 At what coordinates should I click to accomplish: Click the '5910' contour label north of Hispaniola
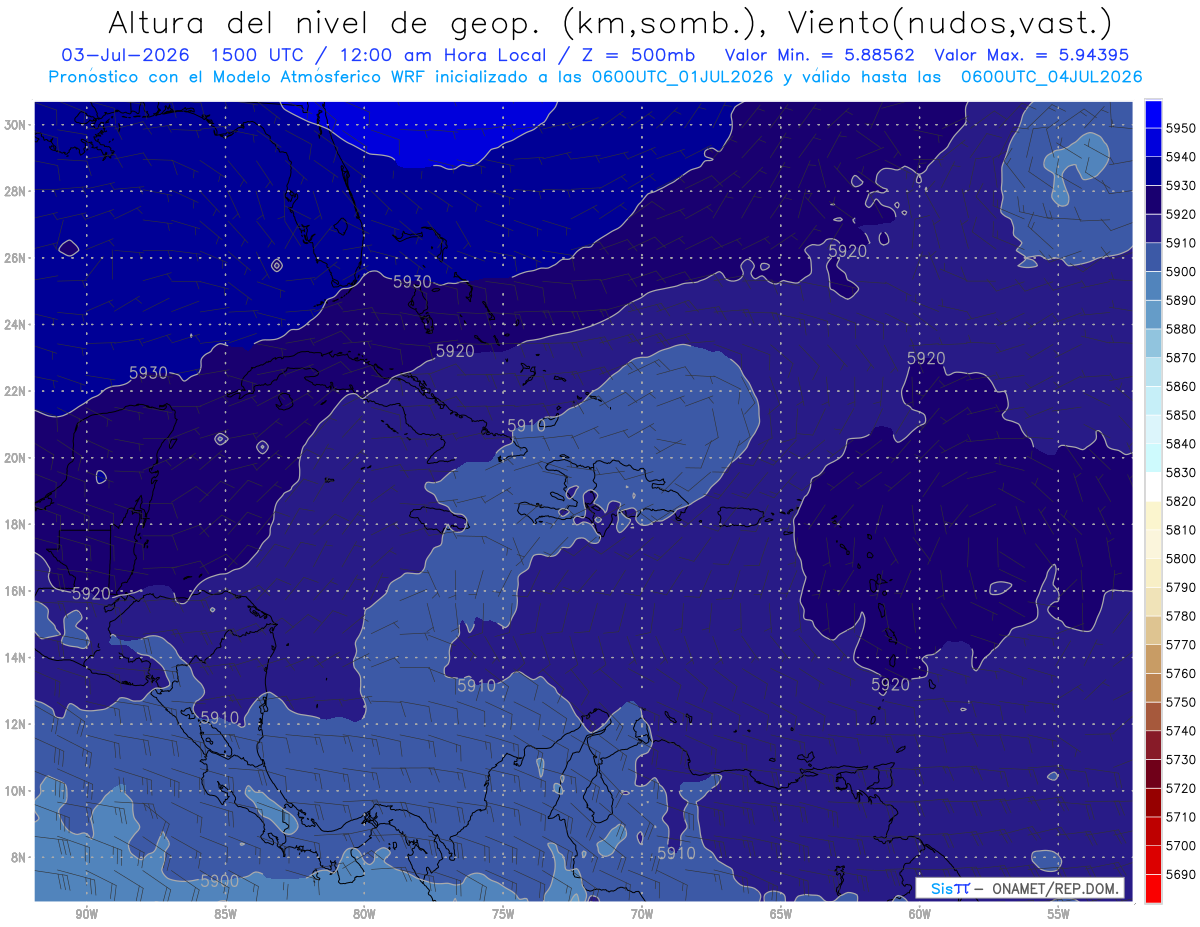[x=526, y=425]
